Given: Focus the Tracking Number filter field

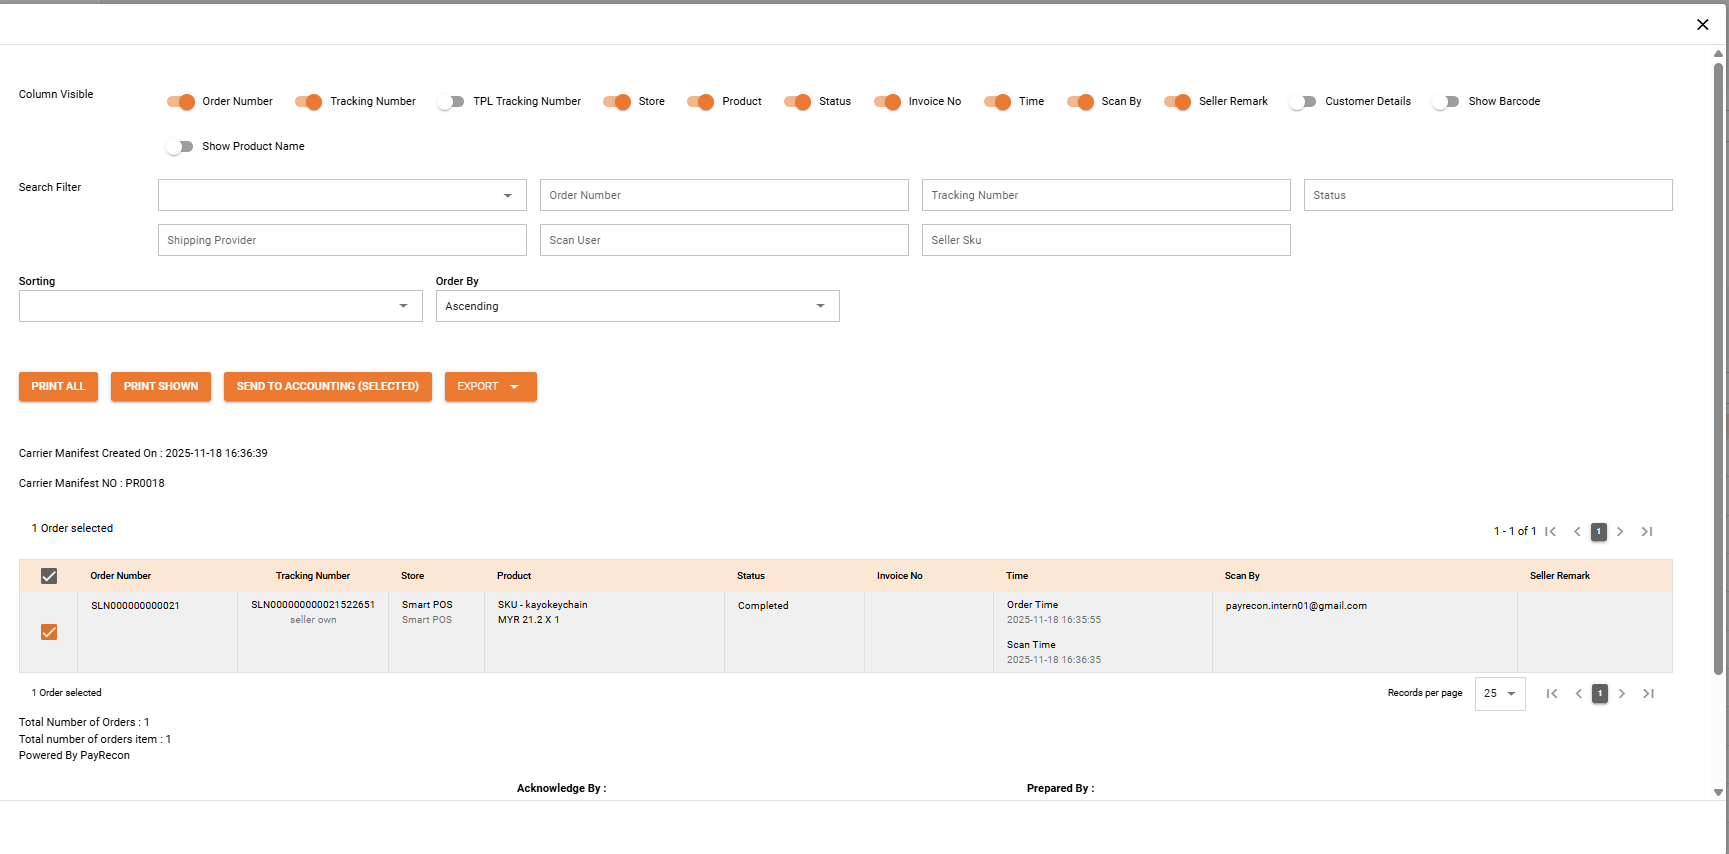Looking at the screenshot, I should pos(1106,195).
